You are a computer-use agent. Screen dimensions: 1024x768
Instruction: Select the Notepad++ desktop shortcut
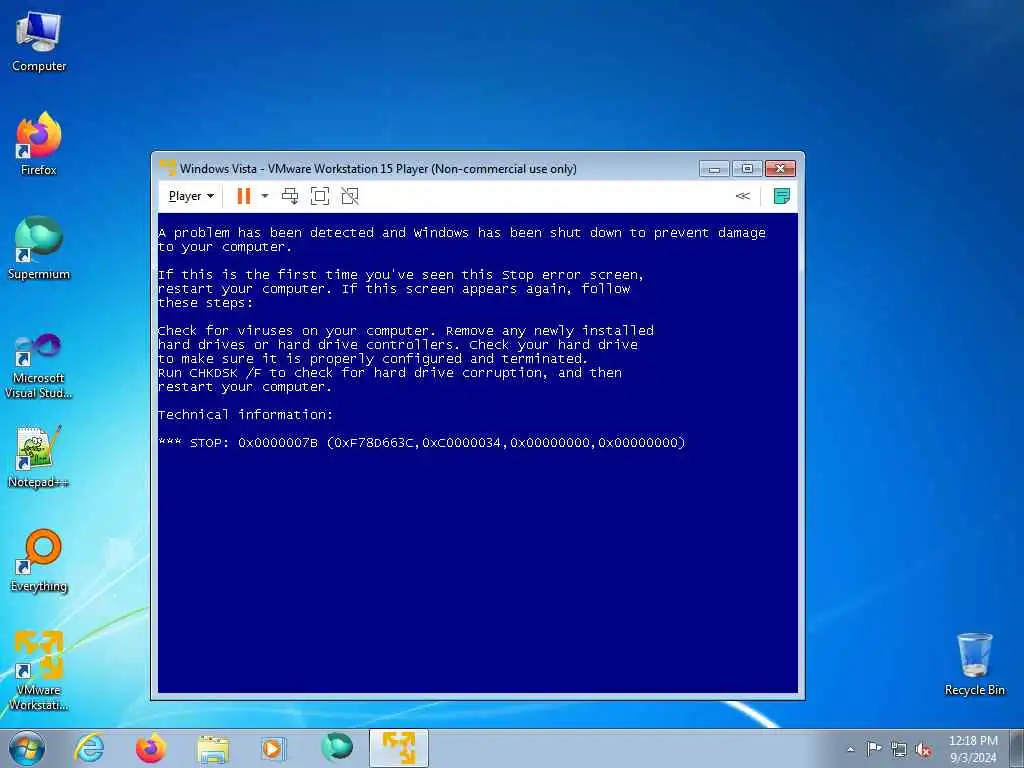coord(39,456)
